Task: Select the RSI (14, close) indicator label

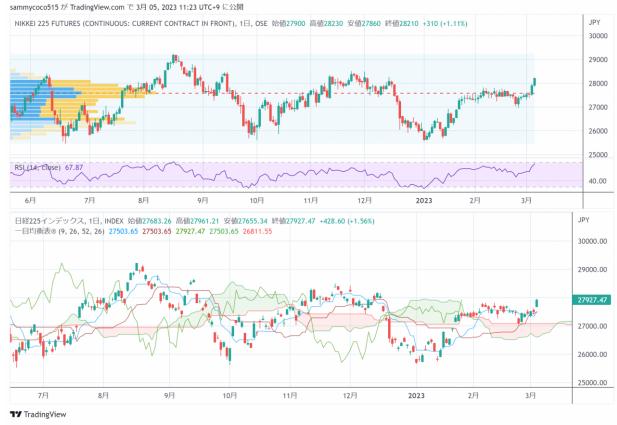Action: coord(40,167)
